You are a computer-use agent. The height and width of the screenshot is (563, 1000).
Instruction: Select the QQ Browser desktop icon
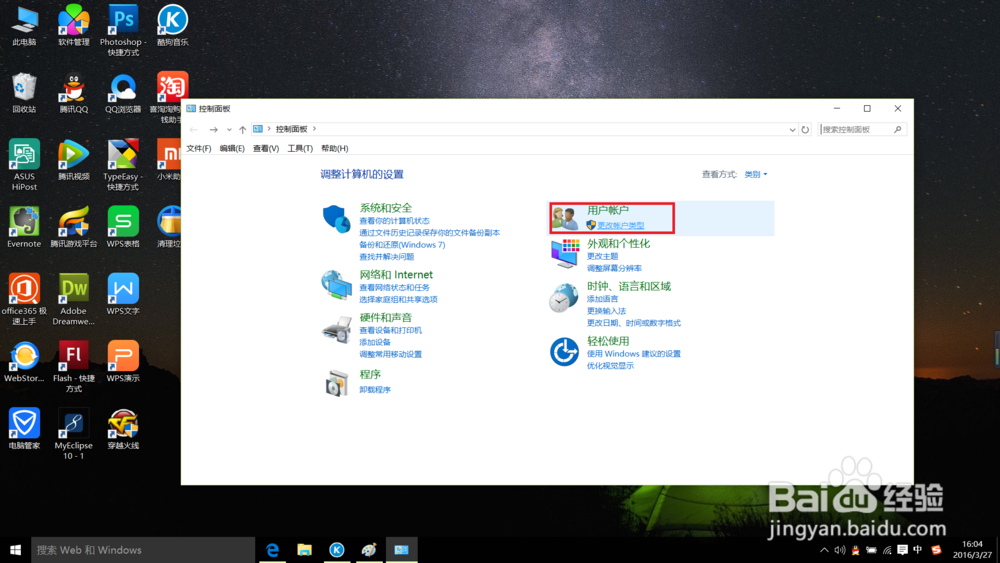123,87
